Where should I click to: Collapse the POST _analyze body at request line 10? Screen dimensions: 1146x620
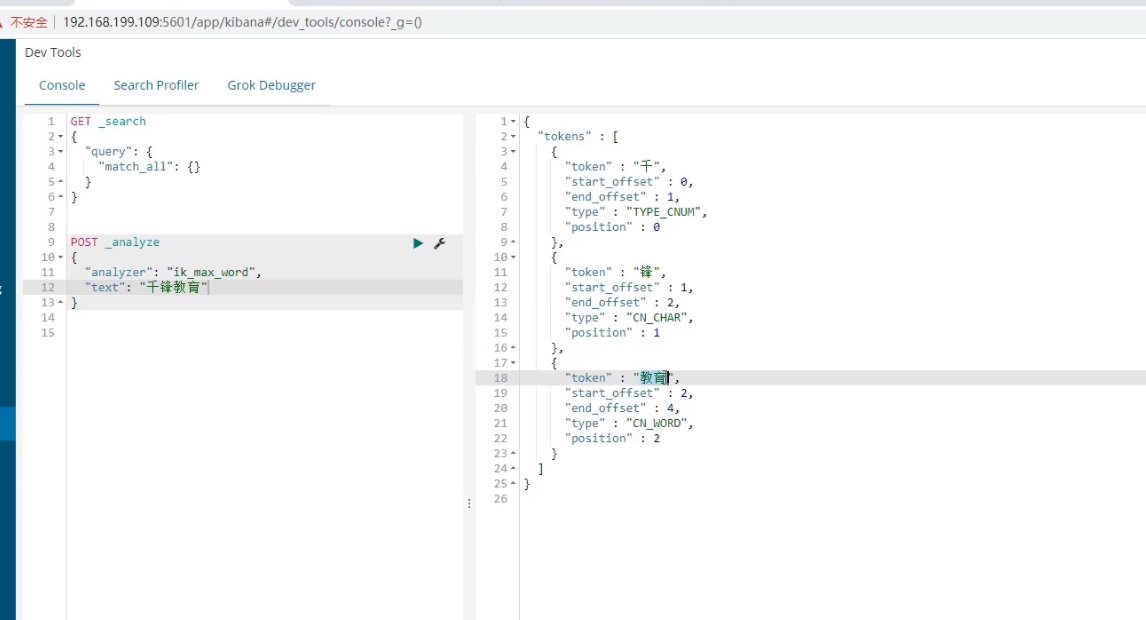coord(61,258)
